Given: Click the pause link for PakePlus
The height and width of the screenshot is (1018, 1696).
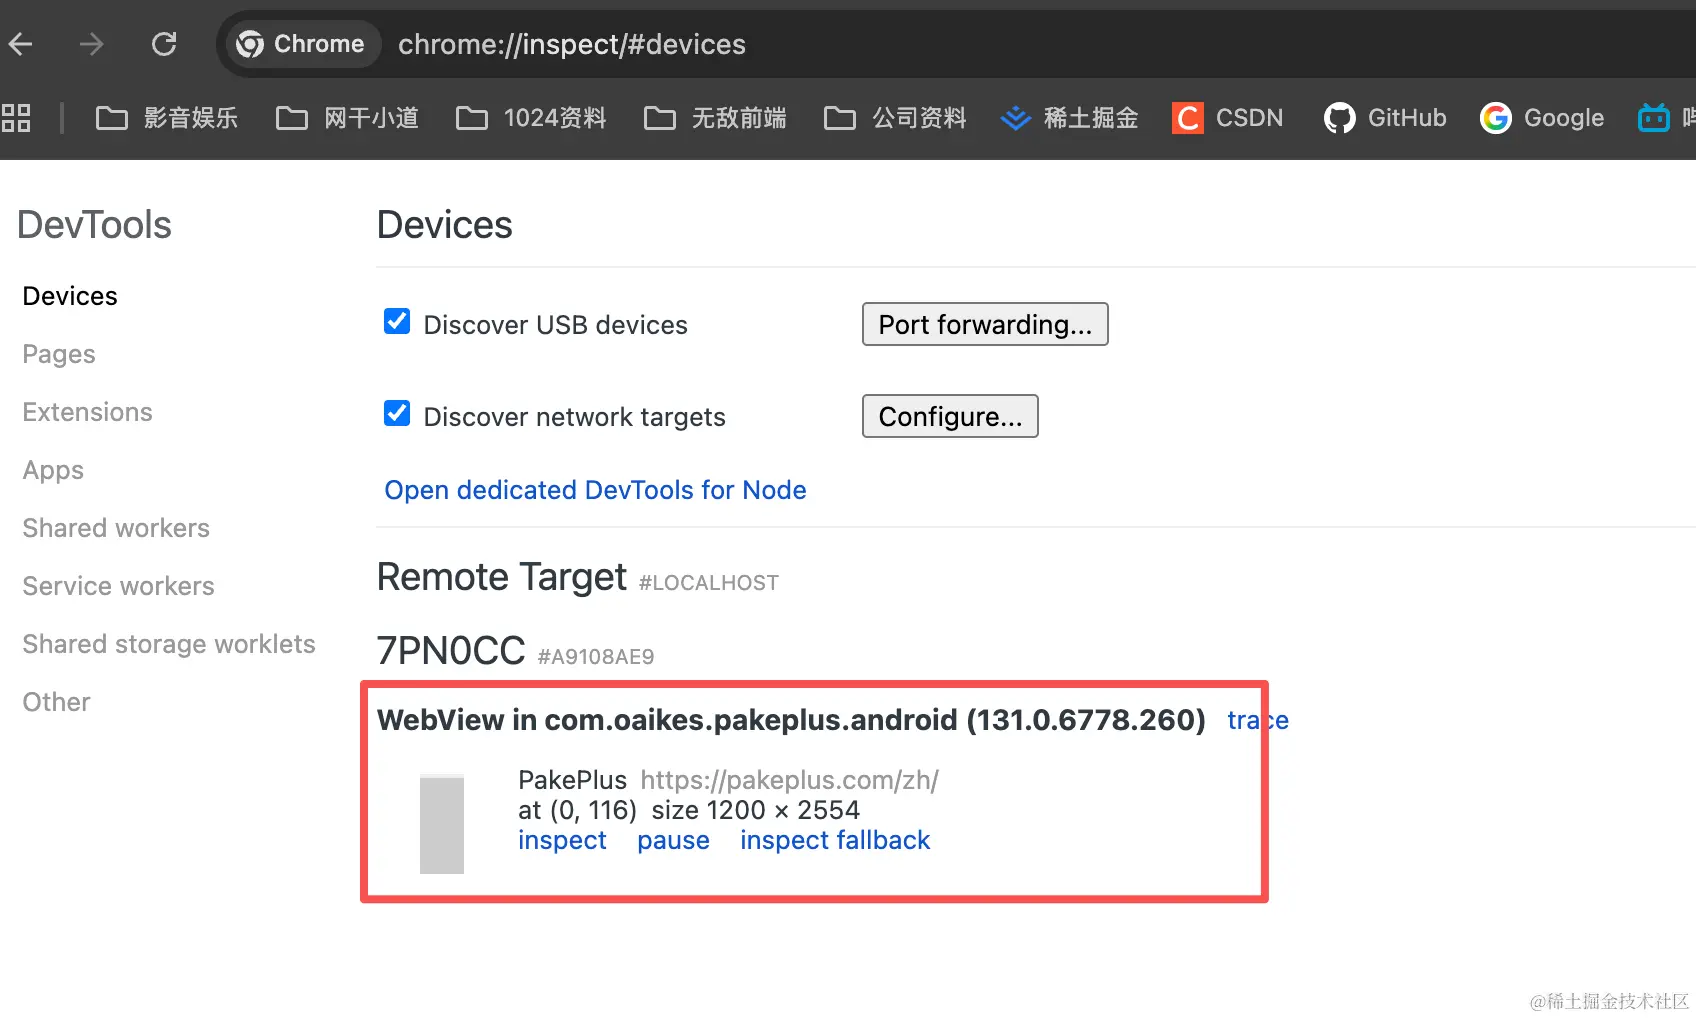Looking at the screenshot, I should tap(673, 840).
